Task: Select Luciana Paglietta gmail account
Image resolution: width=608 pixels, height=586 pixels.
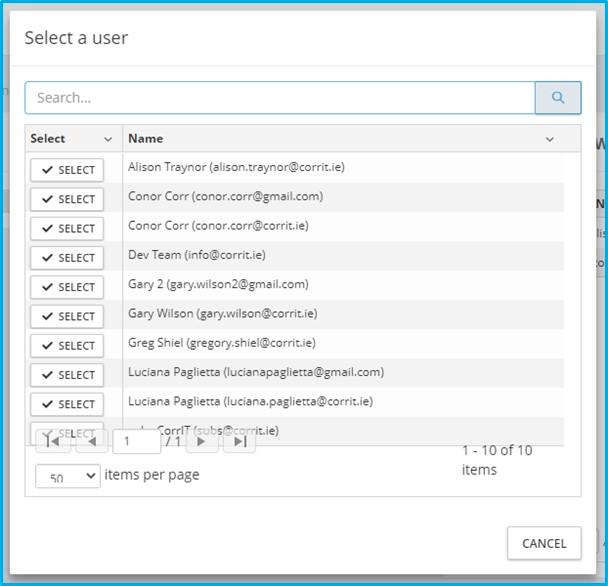Action: 67,375
